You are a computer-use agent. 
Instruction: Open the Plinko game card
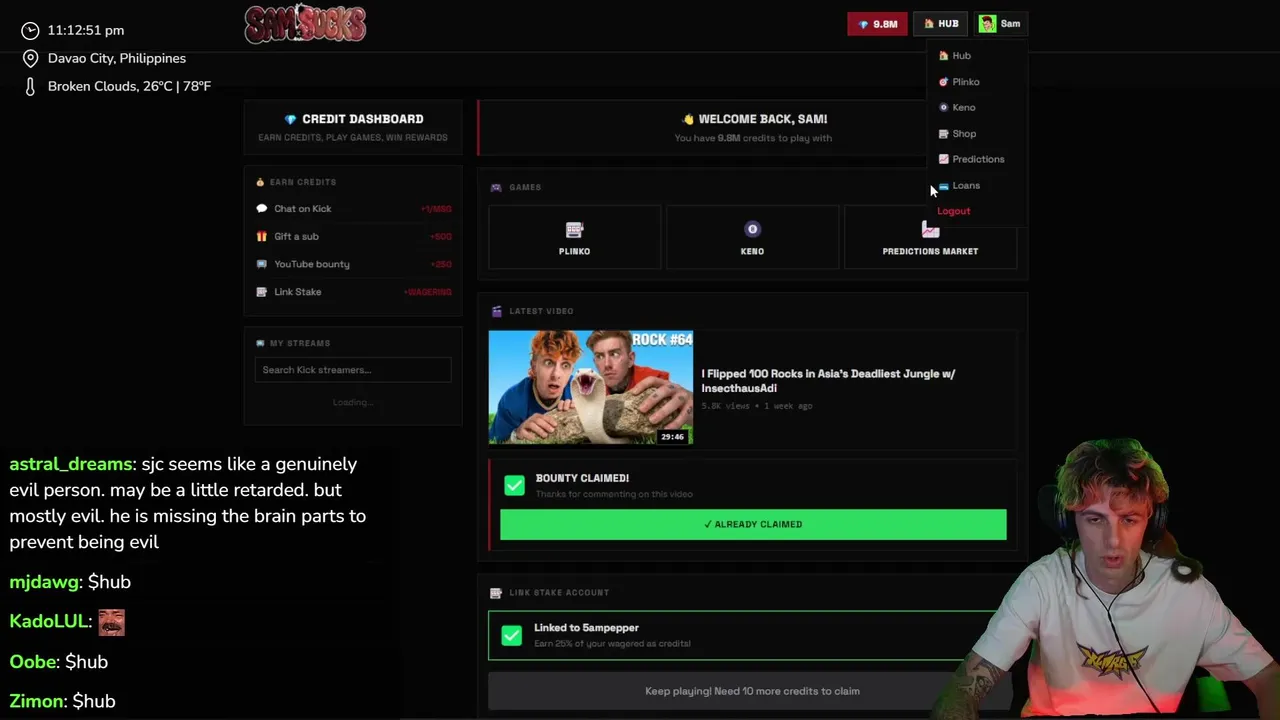575,237
